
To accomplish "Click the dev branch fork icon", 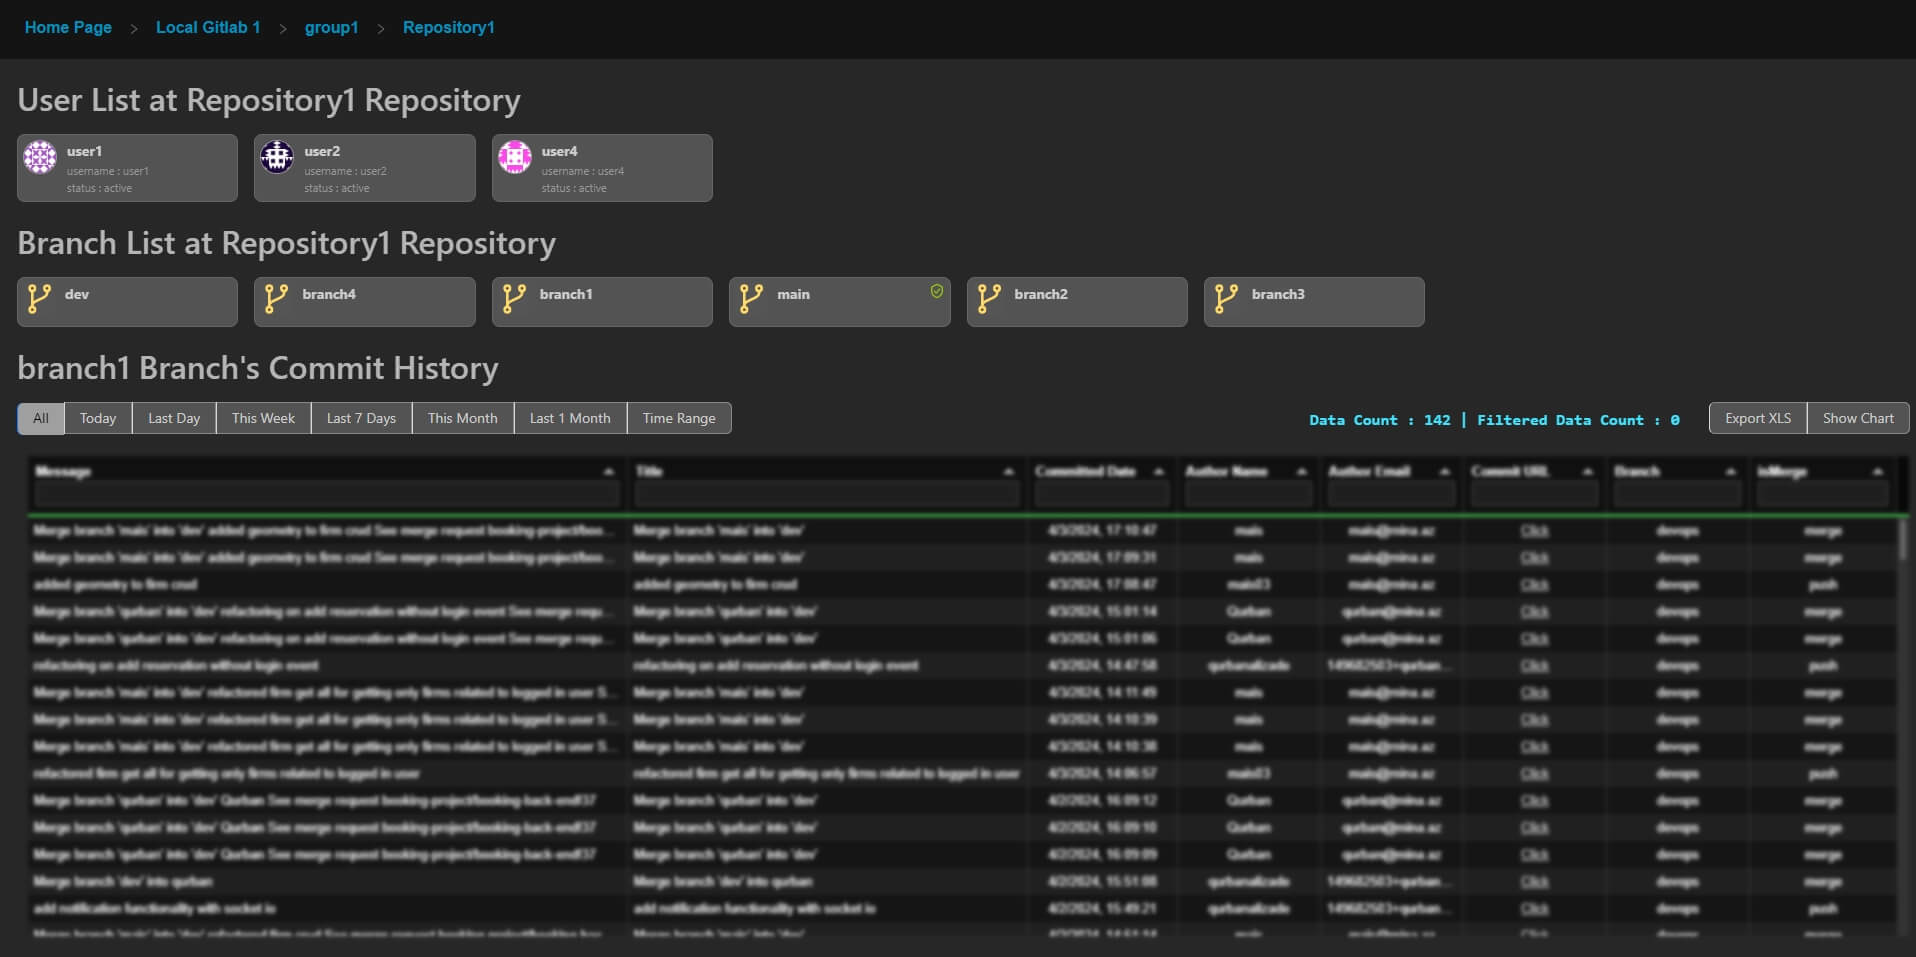I will pyautogui.click(x=39, y=299).
